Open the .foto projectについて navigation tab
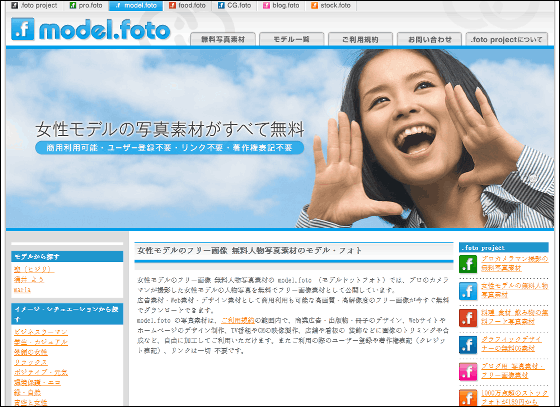This screenshot has height=407, width=560. 506,39
